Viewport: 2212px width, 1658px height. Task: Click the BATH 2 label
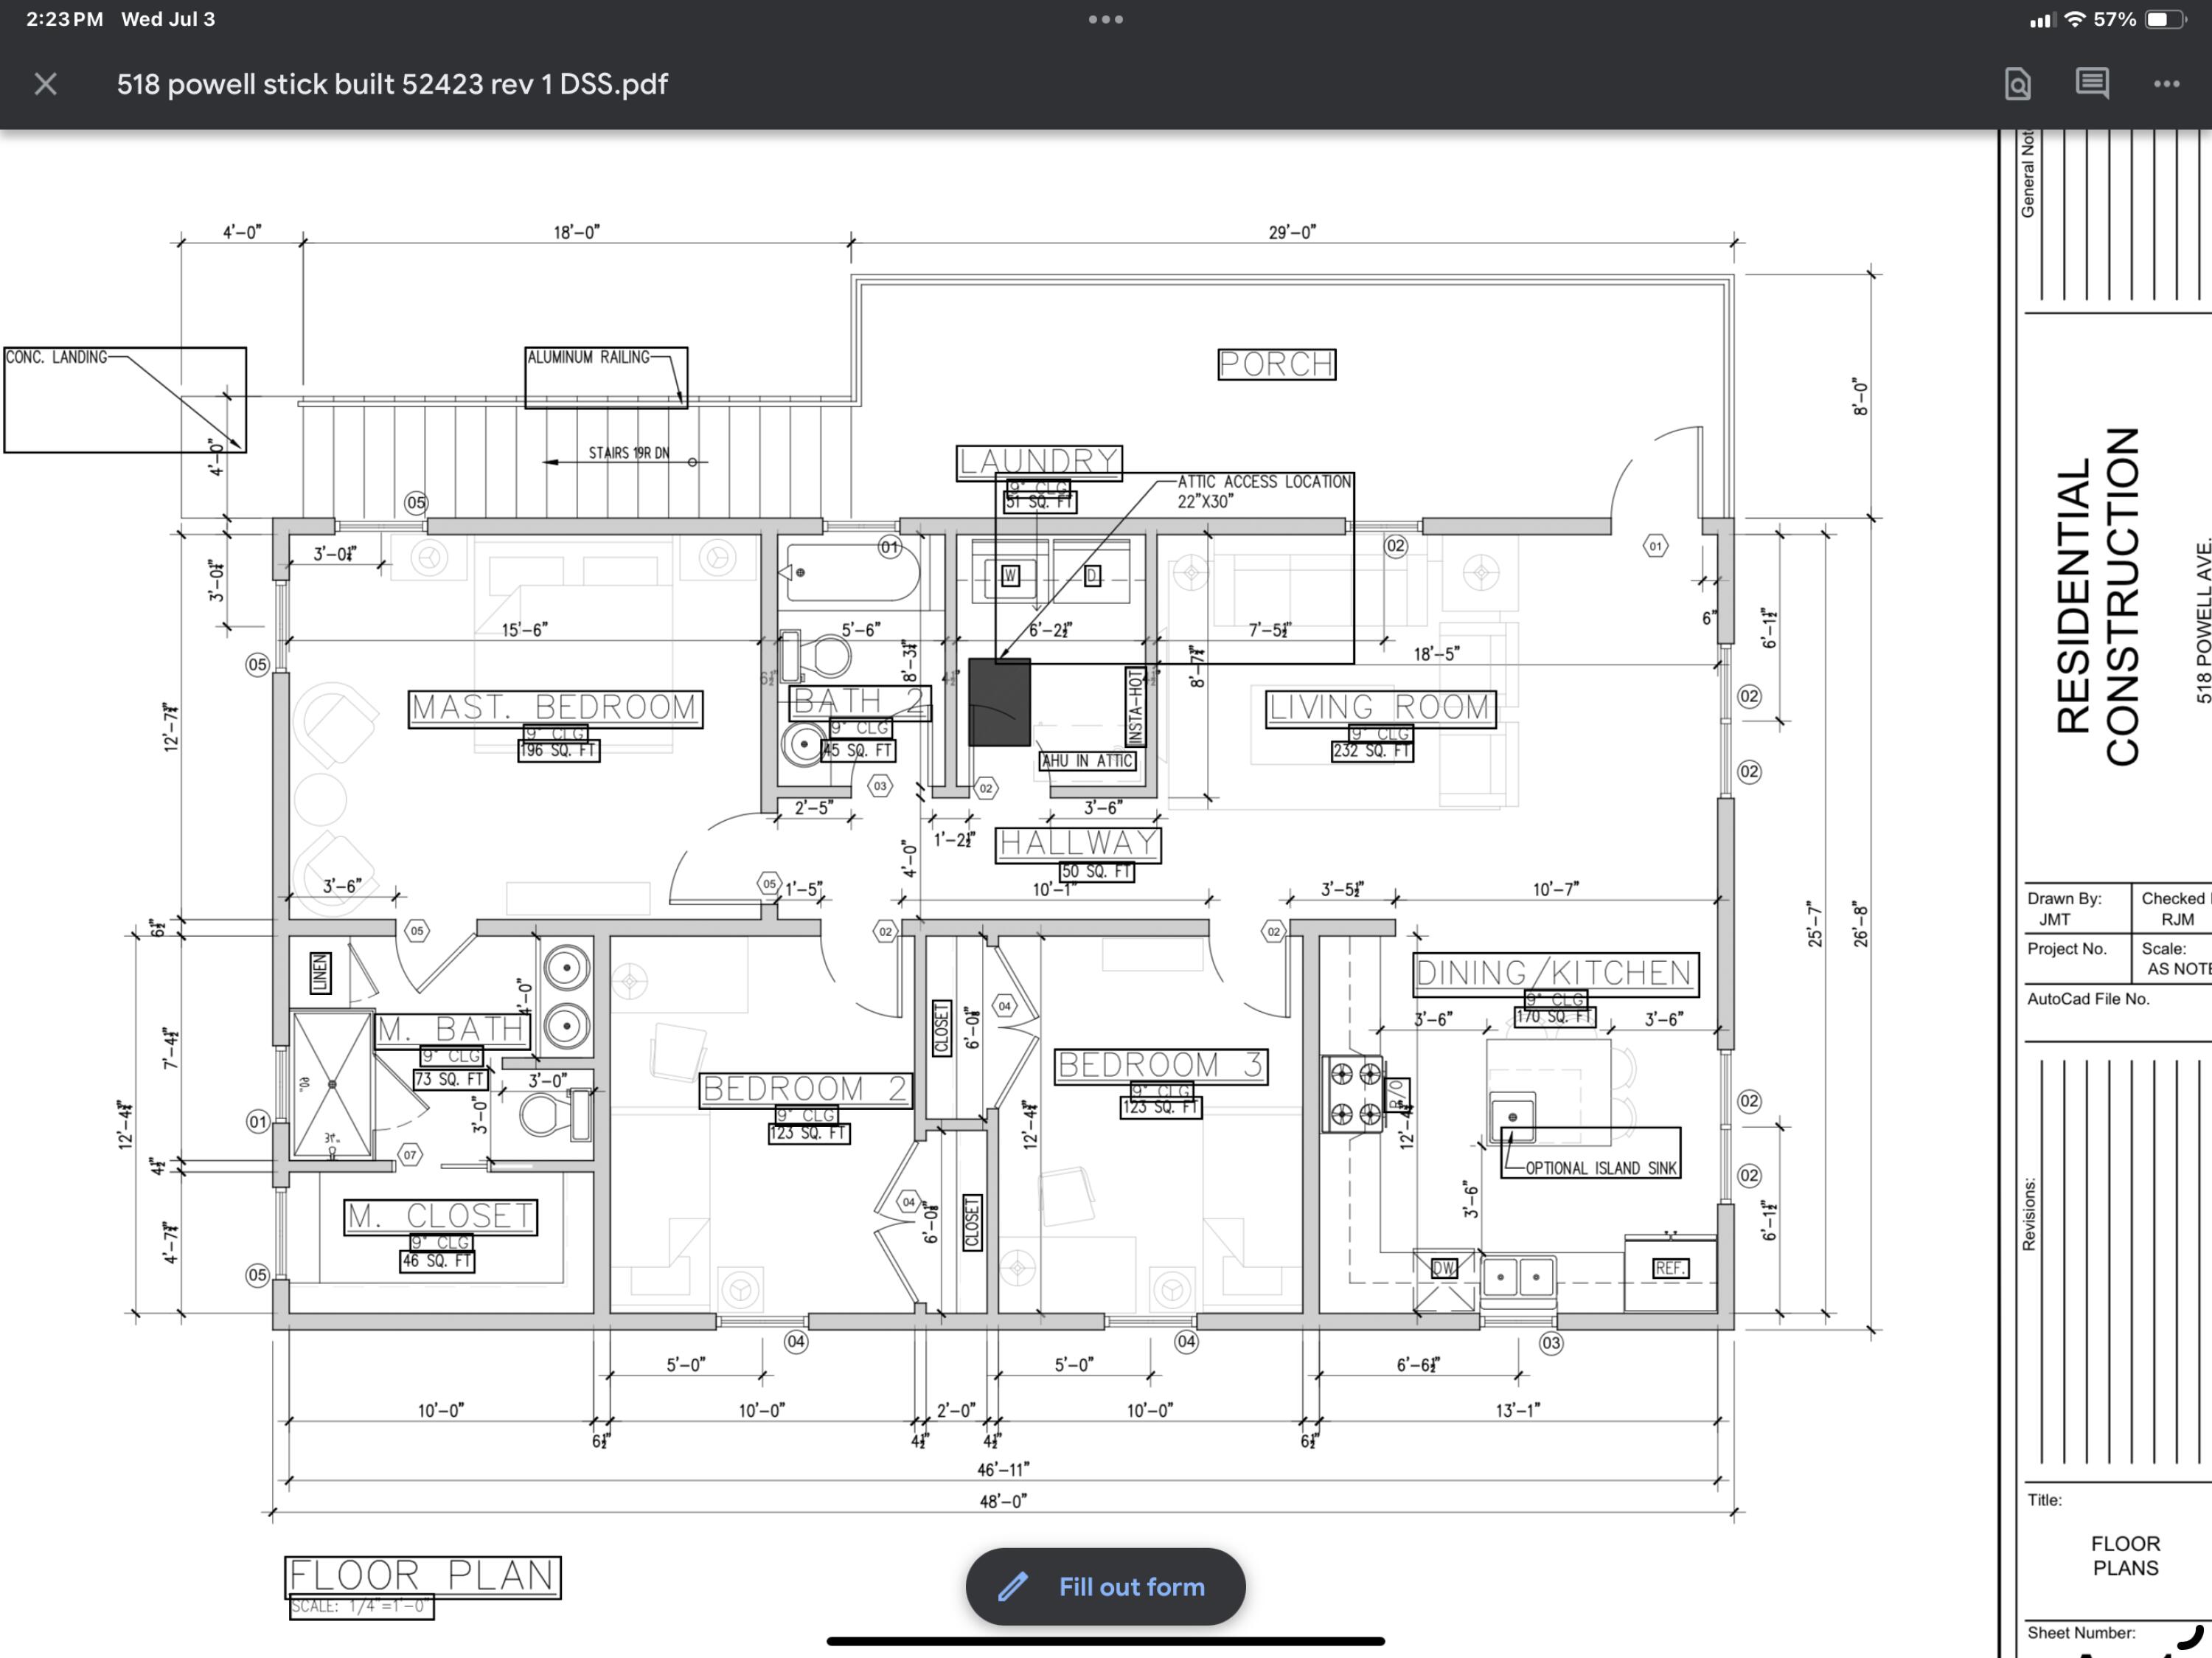click(859, 703)
